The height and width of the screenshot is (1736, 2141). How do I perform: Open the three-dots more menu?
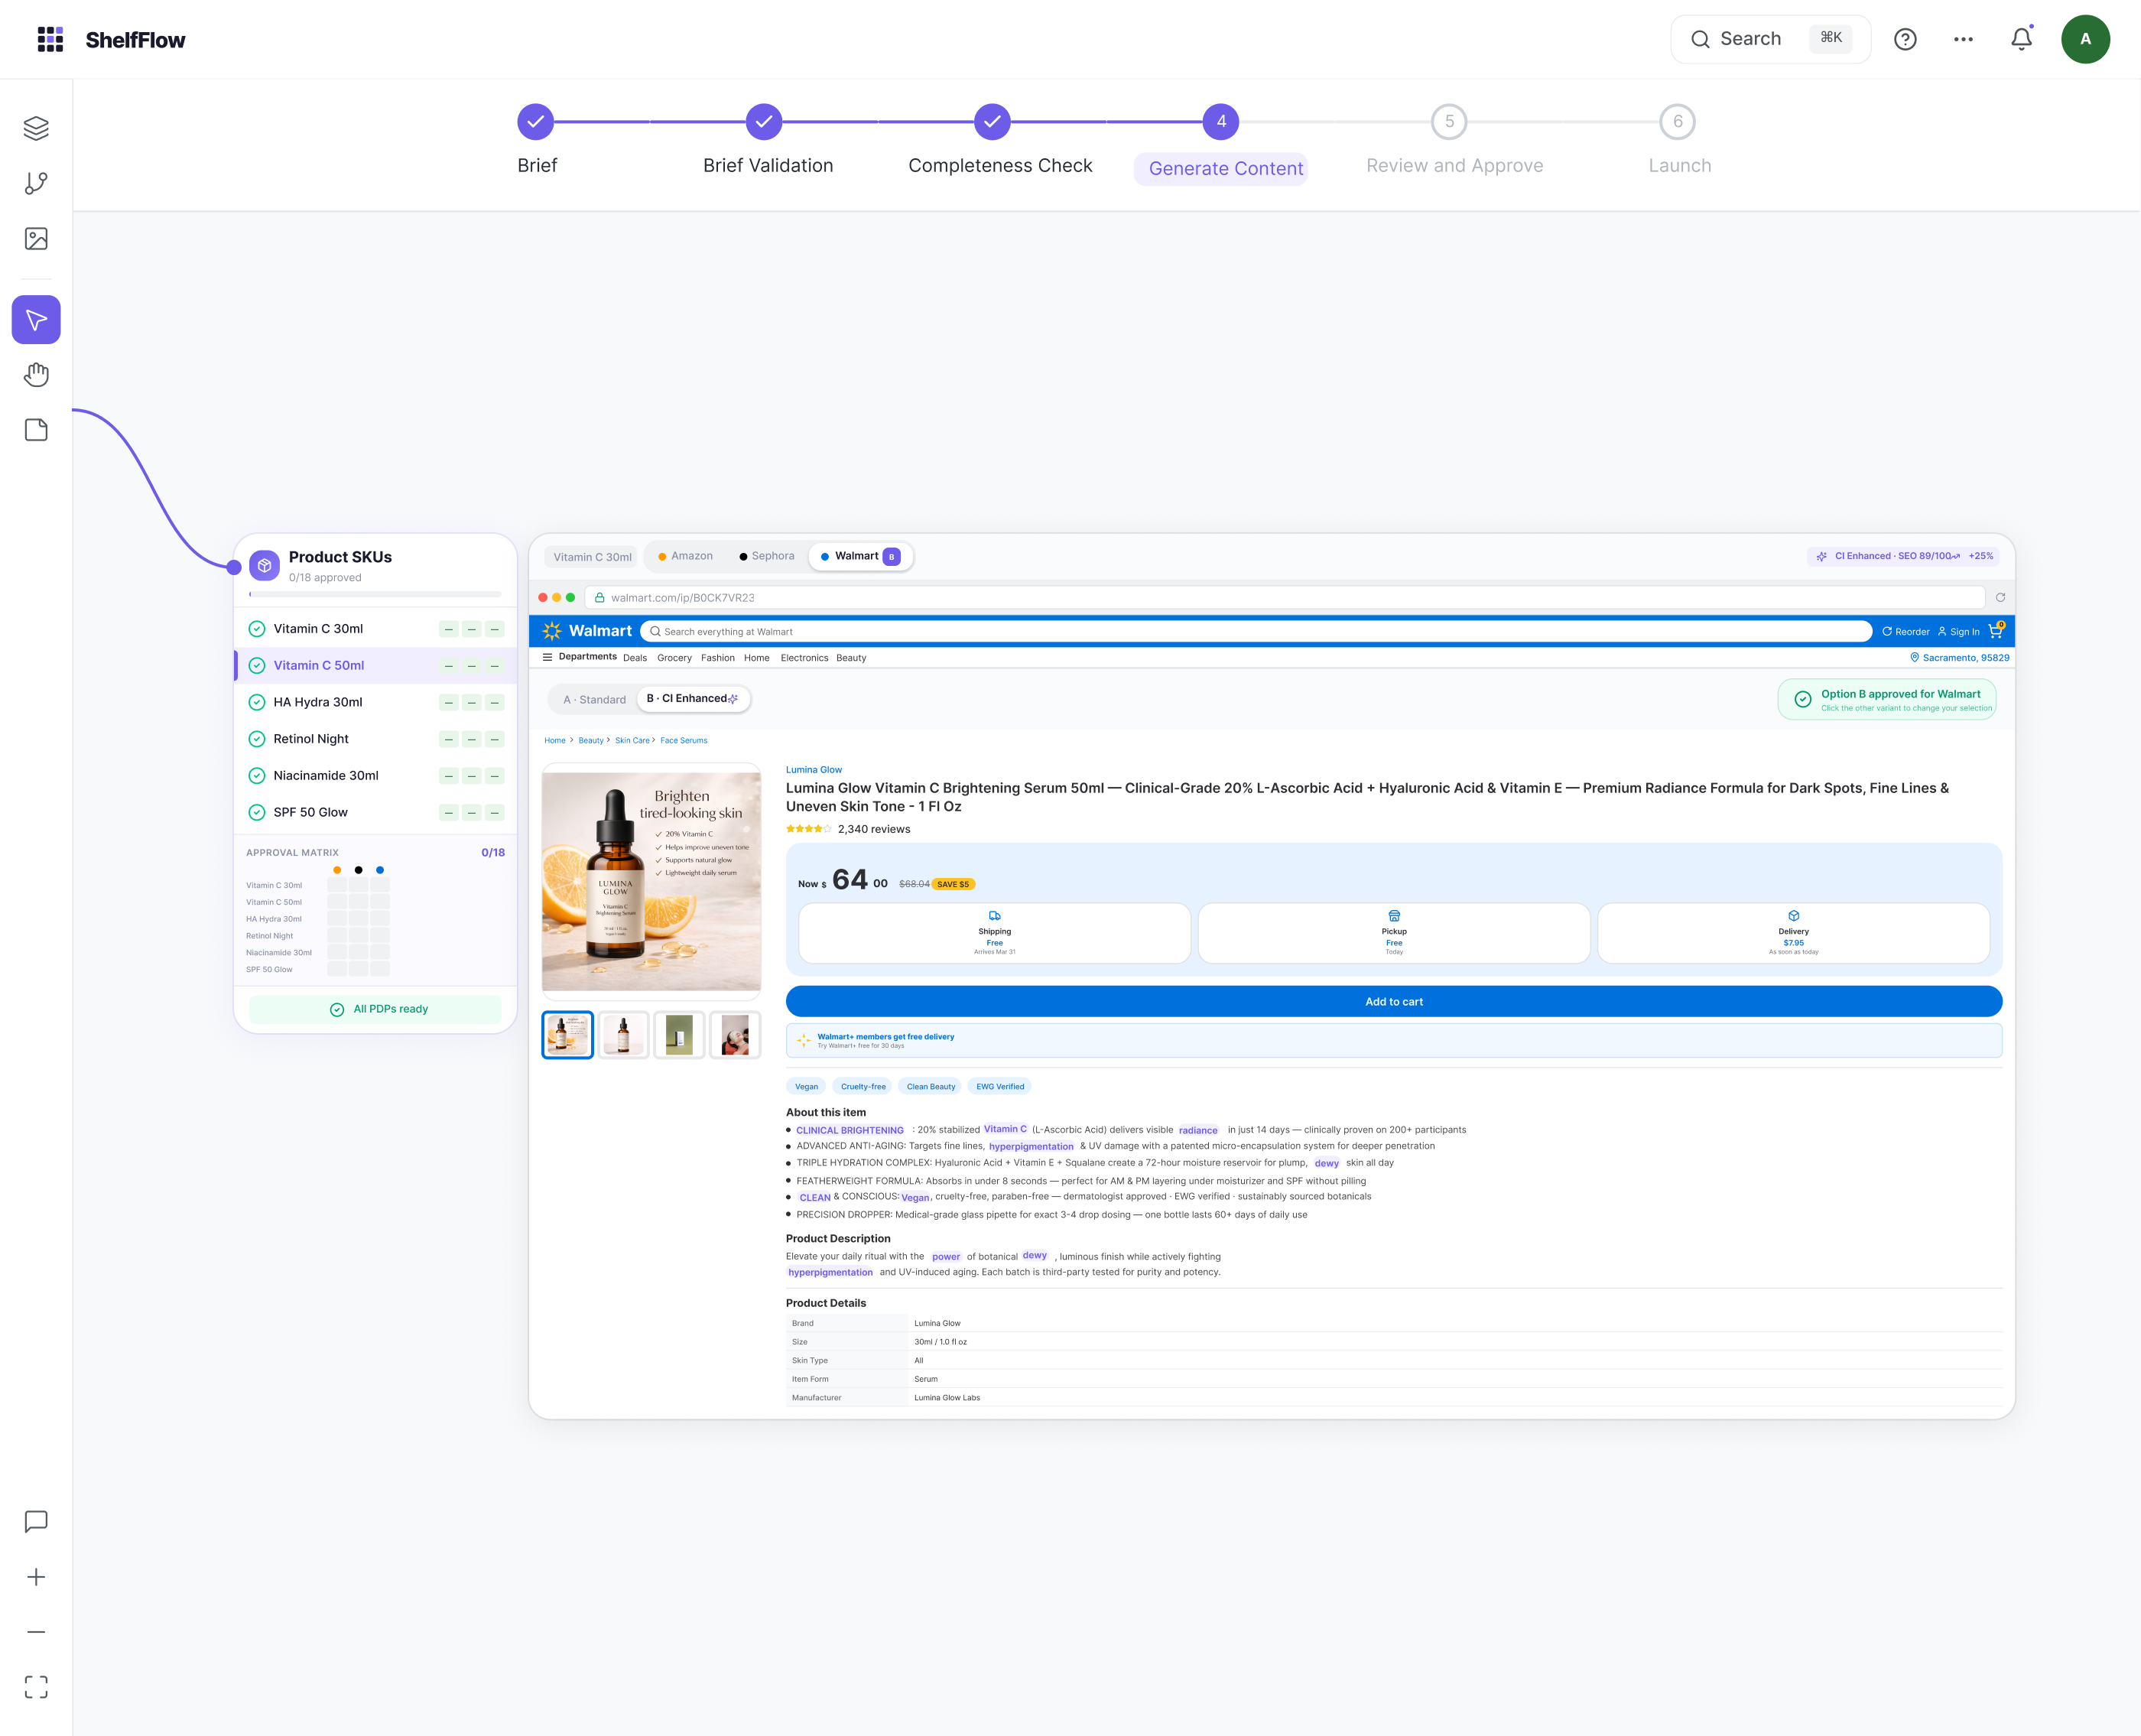tap(1963, 39)
